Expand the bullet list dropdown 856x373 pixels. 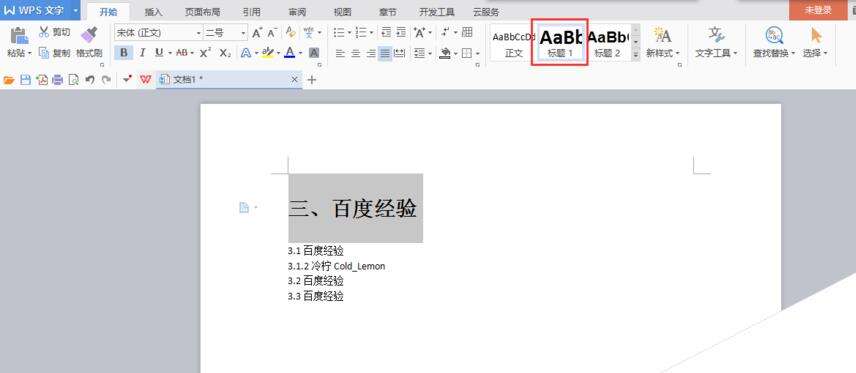point(349,33)
